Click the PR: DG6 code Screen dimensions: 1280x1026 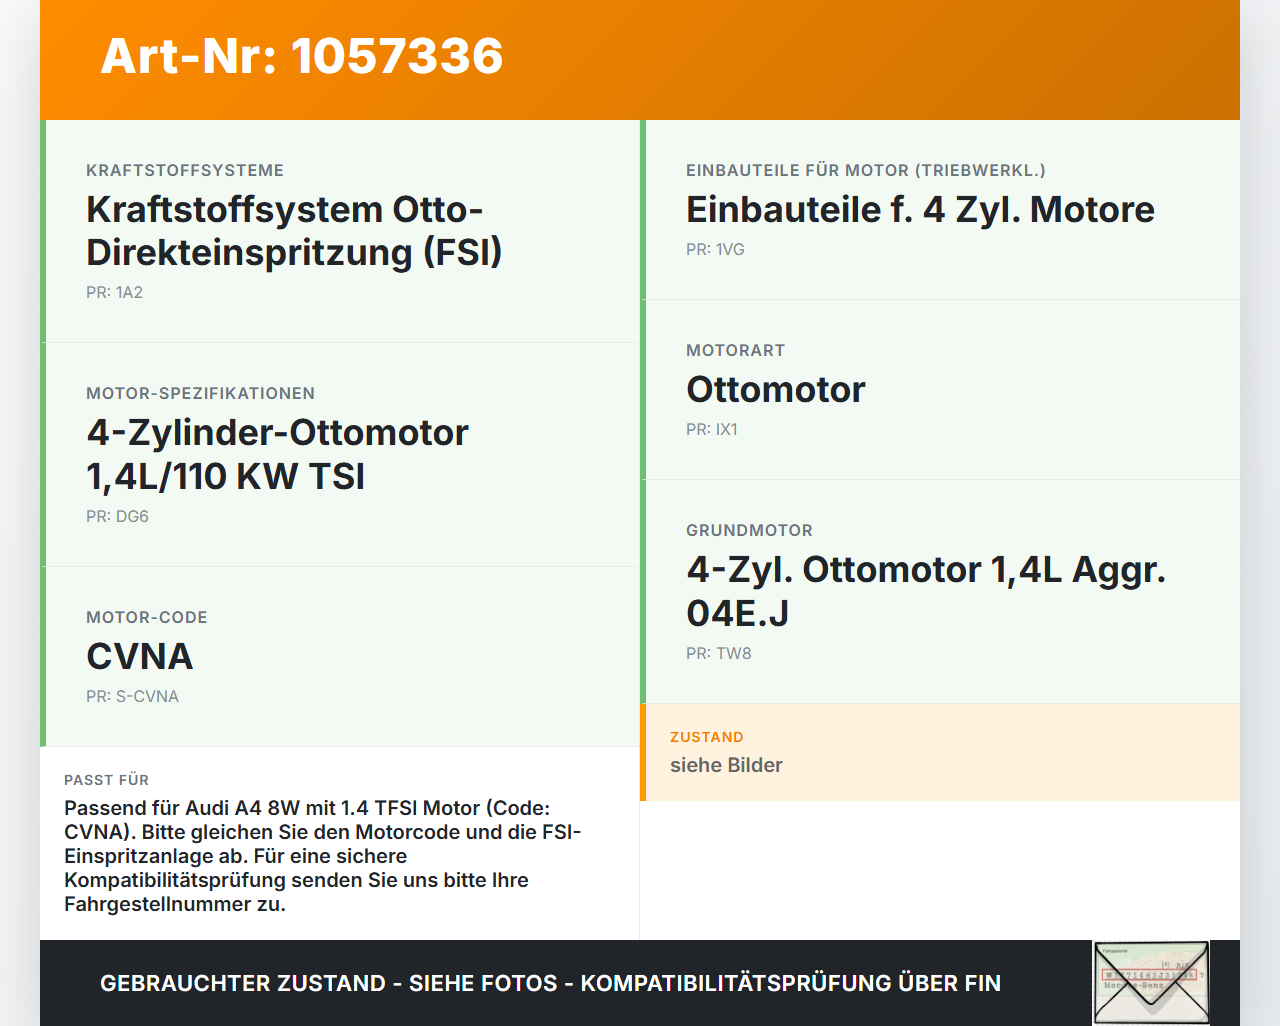click(117, 517)
